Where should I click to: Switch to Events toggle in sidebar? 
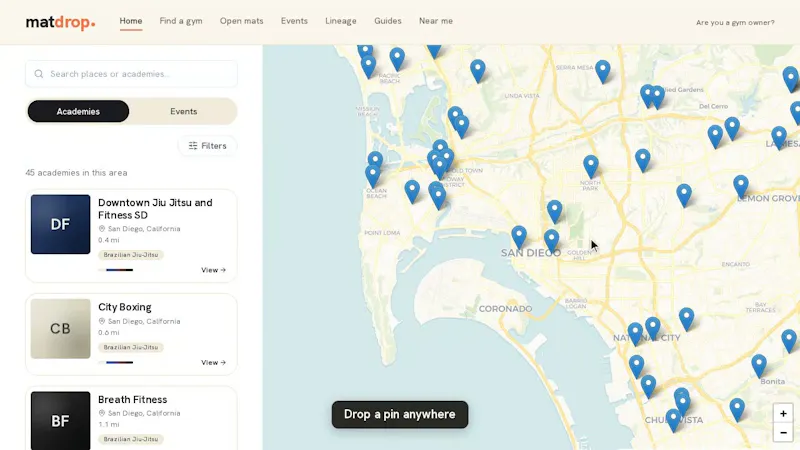184,111
